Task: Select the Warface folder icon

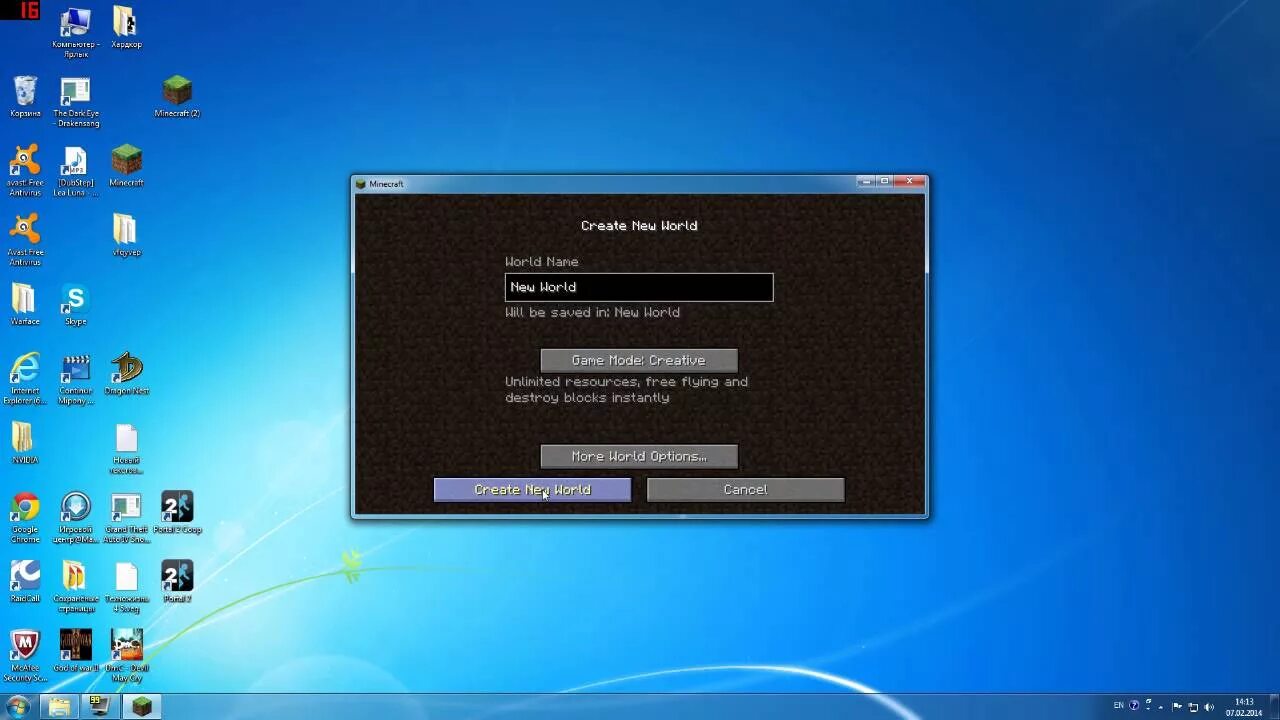Action: tap(25, 304)
